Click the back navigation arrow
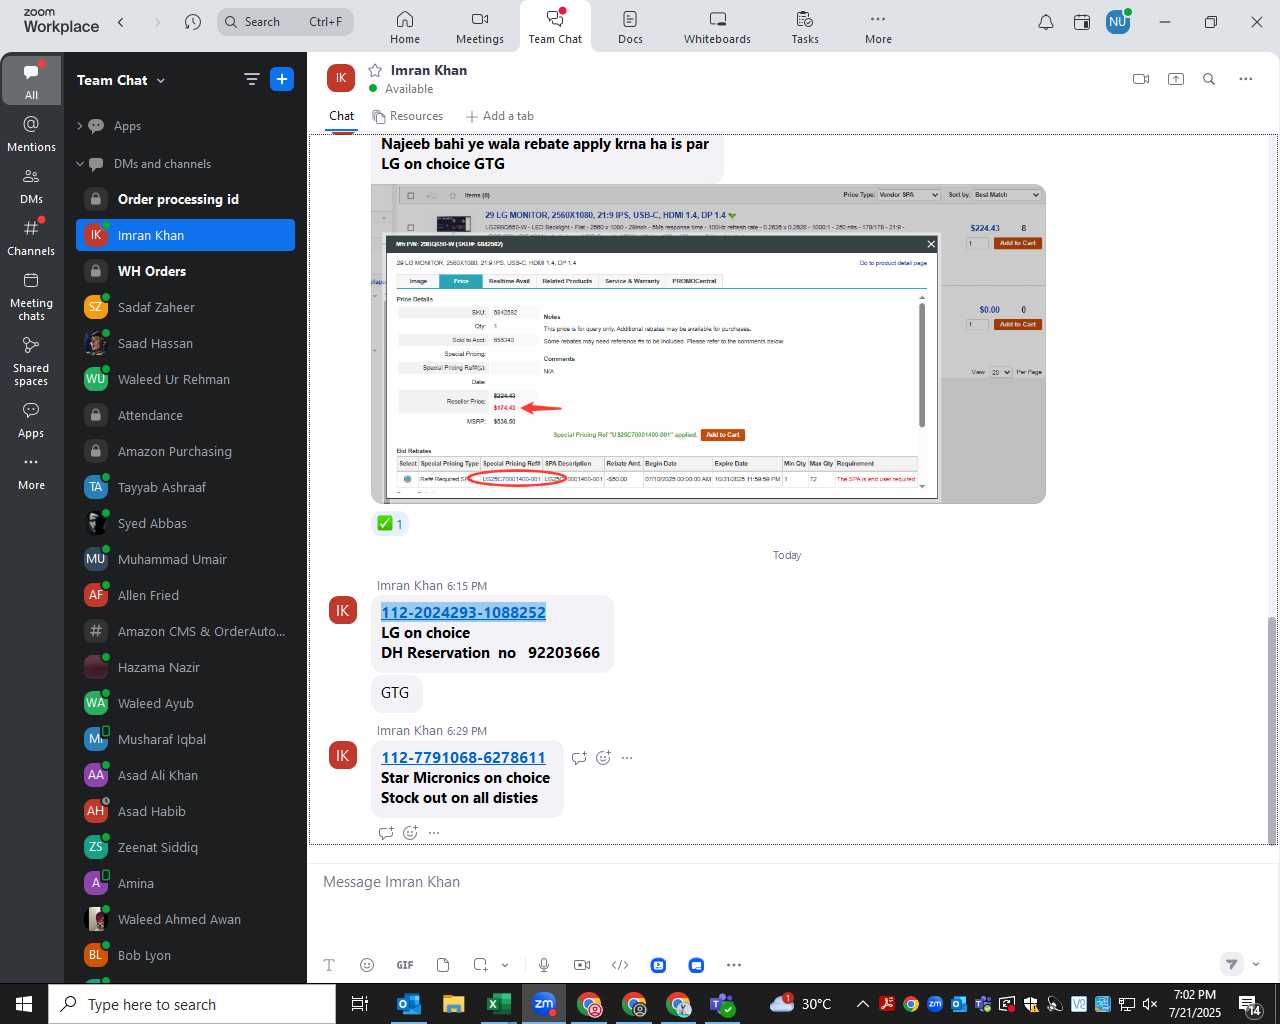This screenshot has height=1024, width=1280. pos(121,22)
